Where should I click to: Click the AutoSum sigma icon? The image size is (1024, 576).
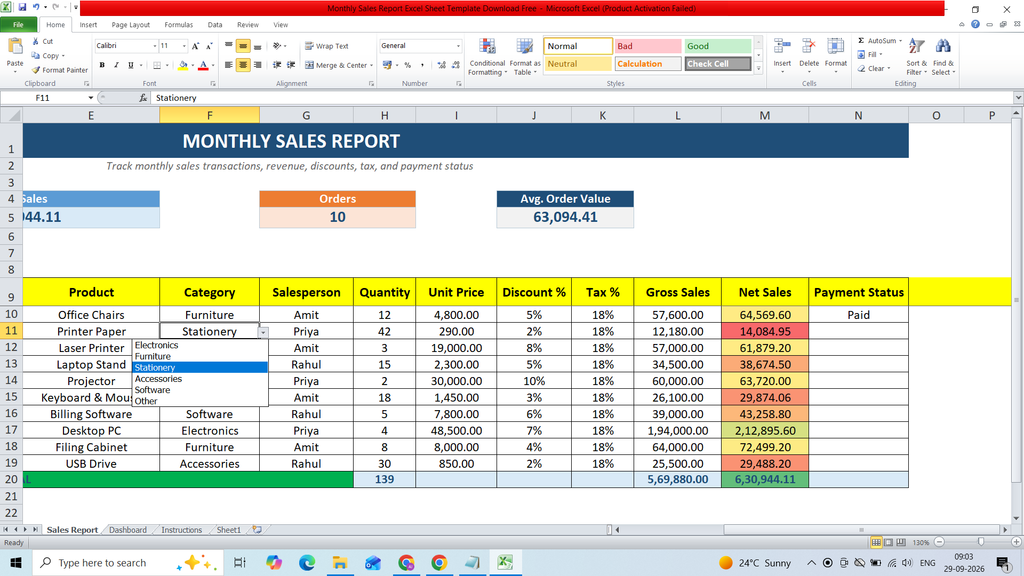tap(861, 40)
